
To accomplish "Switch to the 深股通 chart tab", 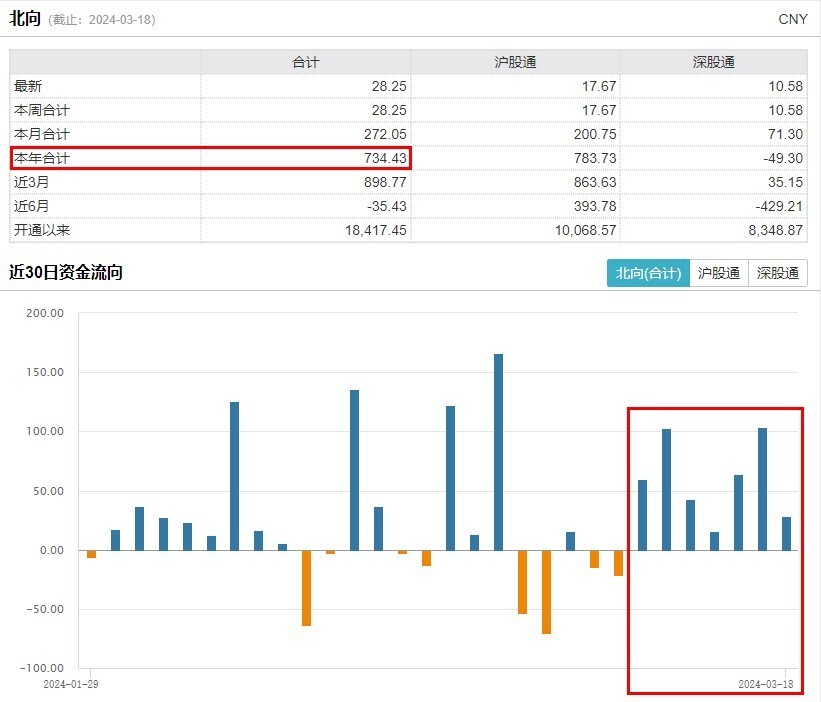I will [x=778, y=273].
